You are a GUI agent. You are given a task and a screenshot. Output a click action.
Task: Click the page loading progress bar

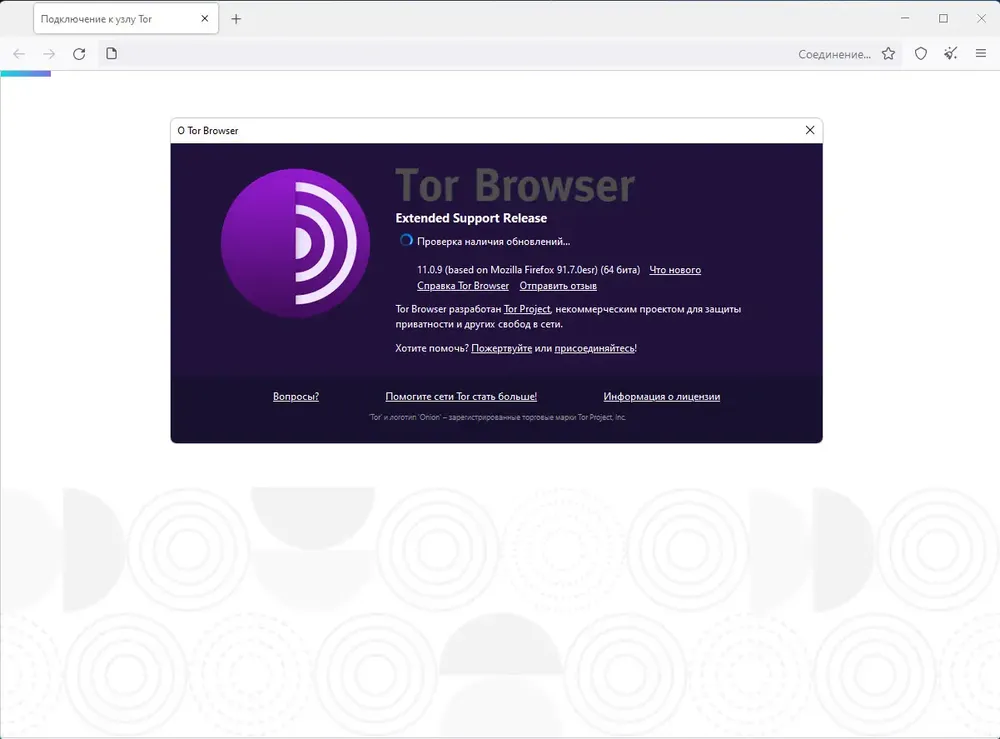click(26, 74)
